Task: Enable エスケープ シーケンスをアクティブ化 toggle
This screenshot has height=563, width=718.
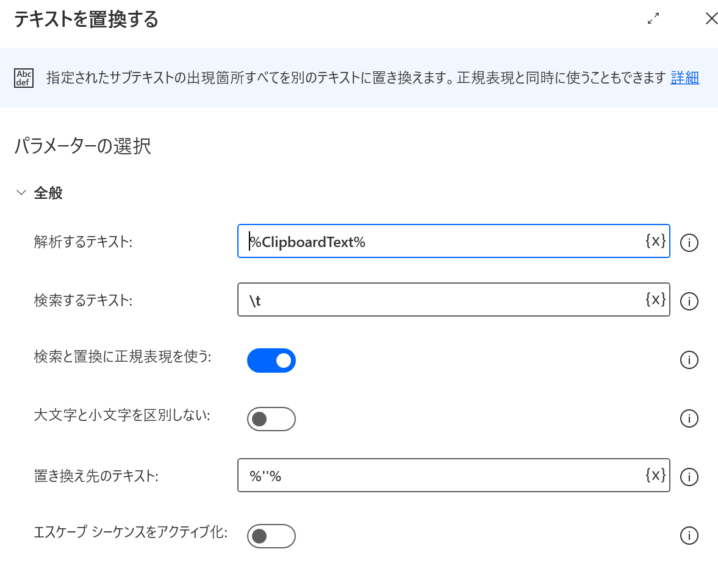Action: 272,536
